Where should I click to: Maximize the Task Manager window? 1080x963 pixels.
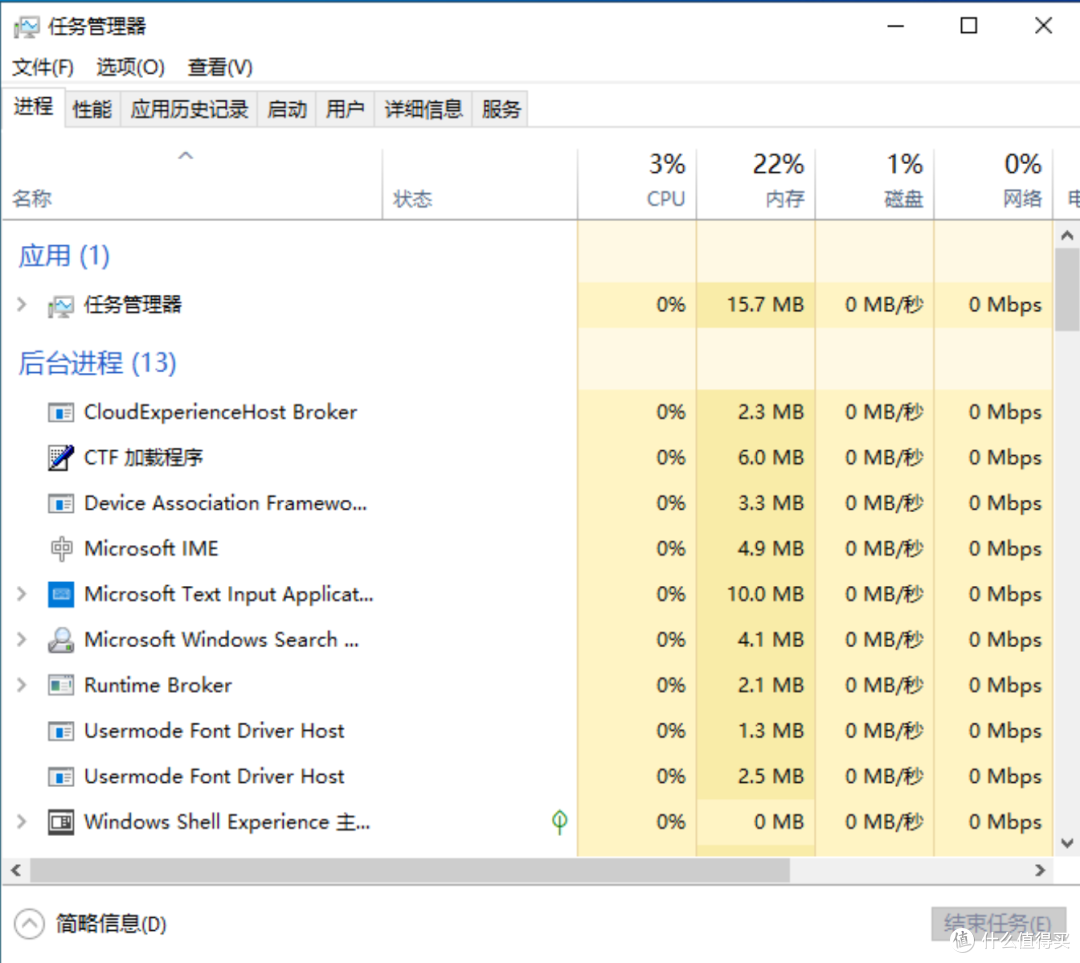[x=968, y=26]
